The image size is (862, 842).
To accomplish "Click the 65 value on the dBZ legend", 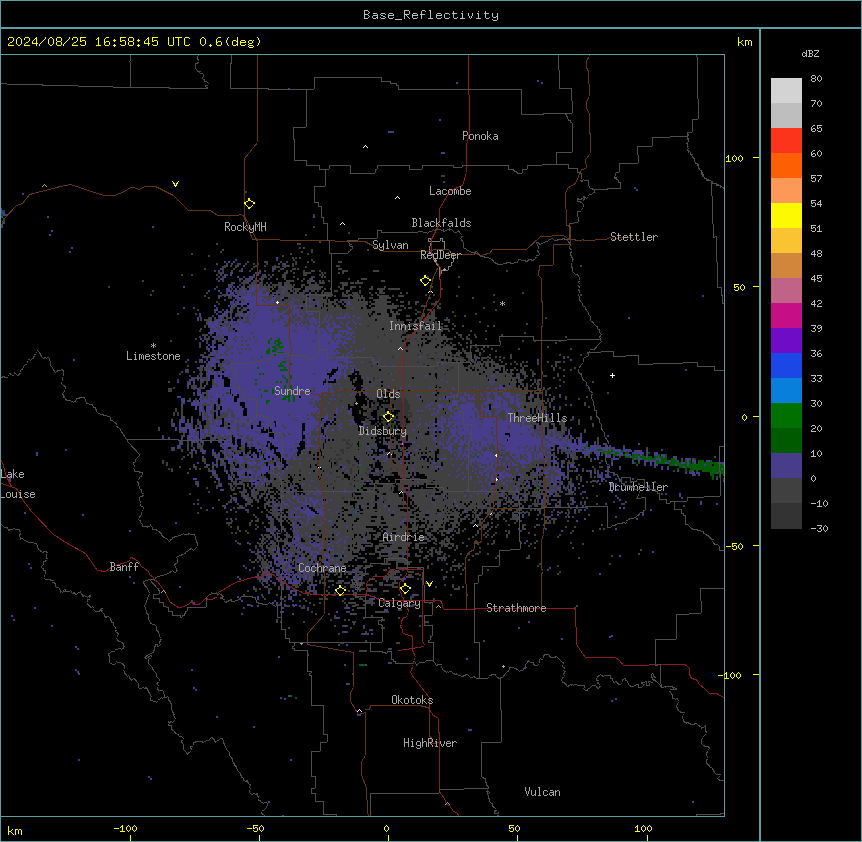I will [816, 129].
